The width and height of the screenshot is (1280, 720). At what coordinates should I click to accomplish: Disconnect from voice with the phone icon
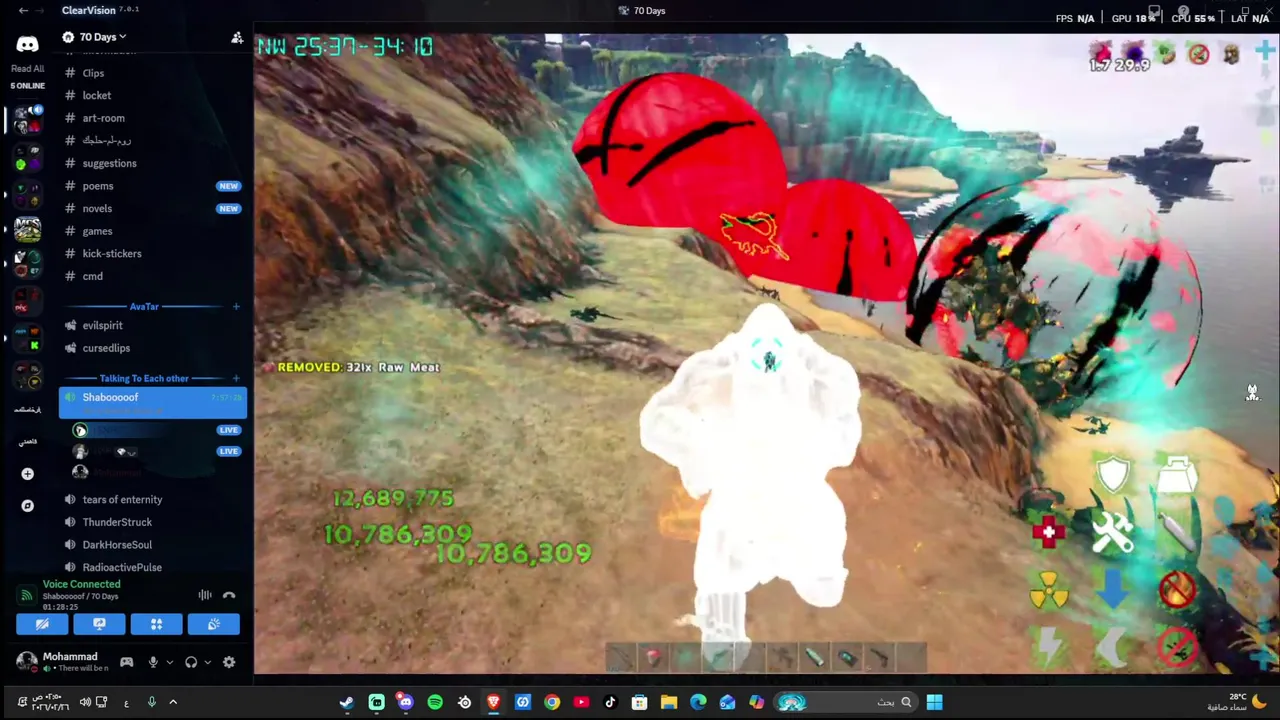[229, 595]
